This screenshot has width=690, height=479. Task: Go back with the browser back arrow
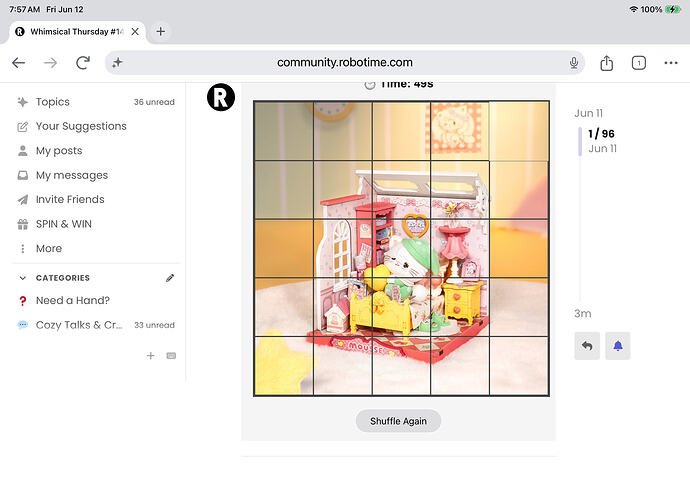tap(18, 63)
